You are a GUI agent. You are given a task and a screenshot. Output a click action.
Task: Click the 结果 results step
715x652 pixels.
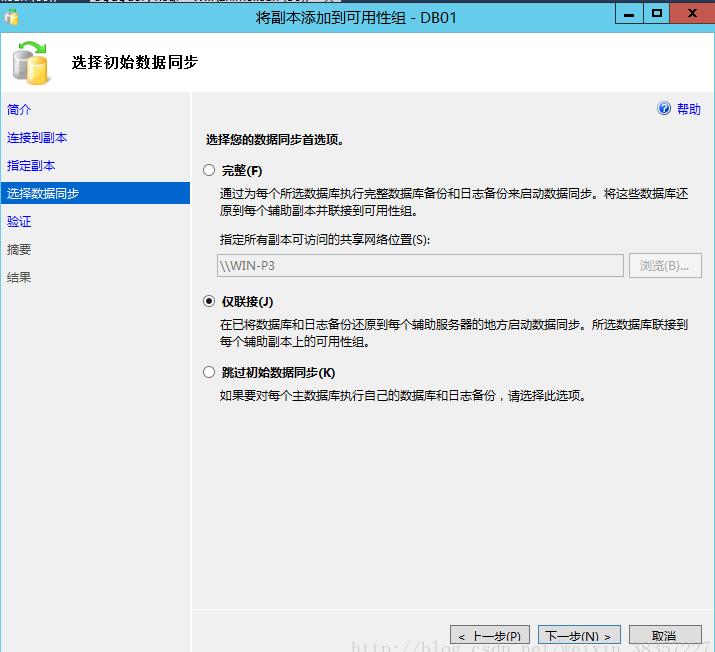point(19,277)
